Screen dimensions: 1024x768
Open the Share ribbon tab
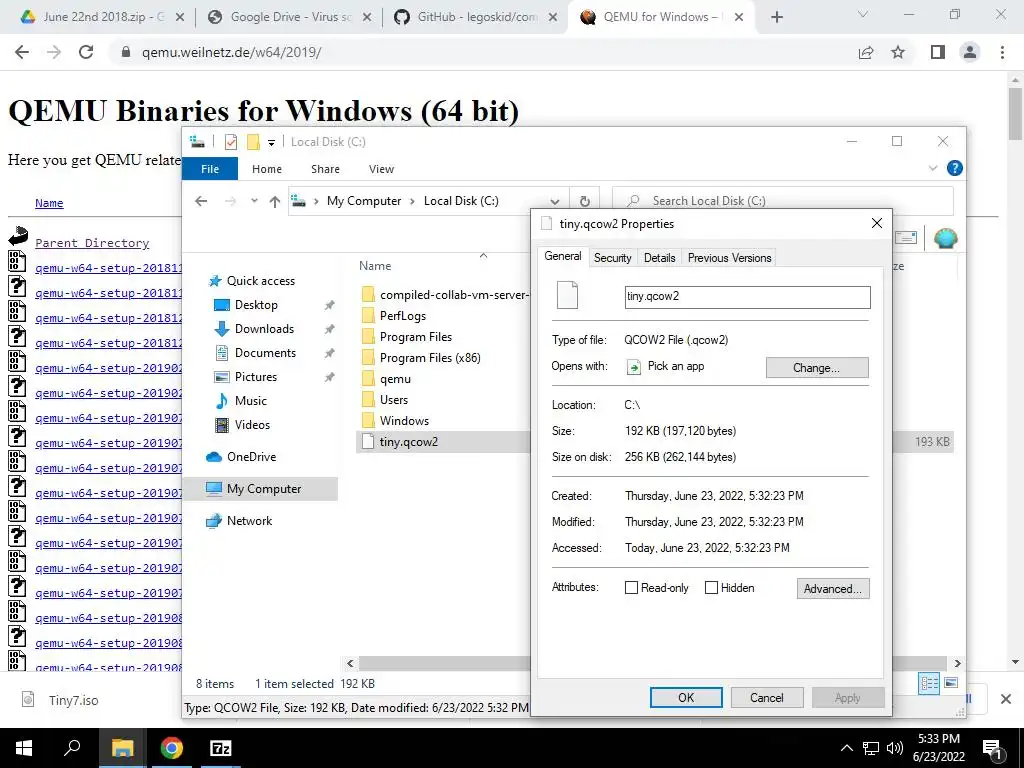pos(325,168)
